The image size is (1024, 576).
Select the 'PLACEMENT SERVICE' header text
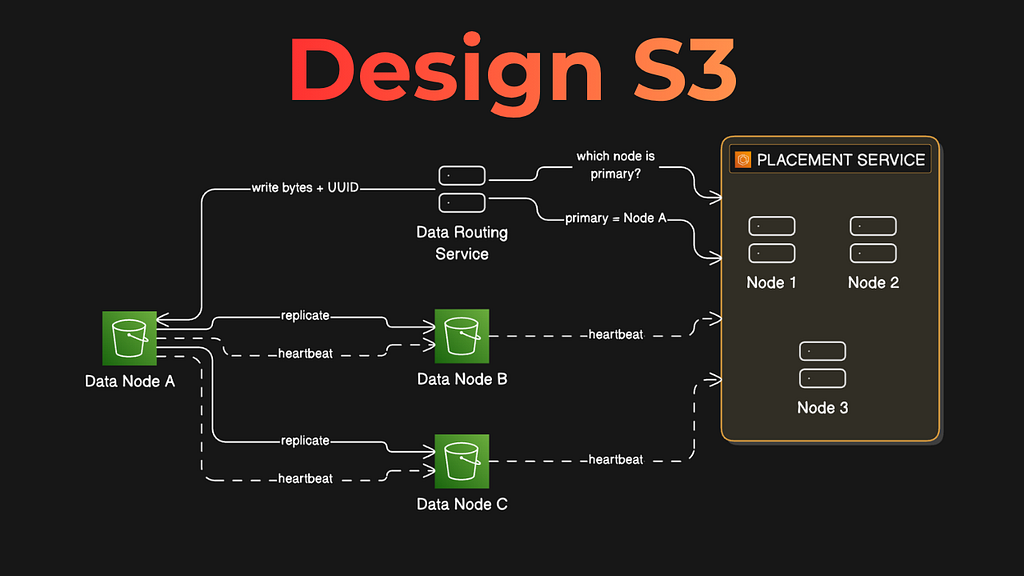pos(840,160)
